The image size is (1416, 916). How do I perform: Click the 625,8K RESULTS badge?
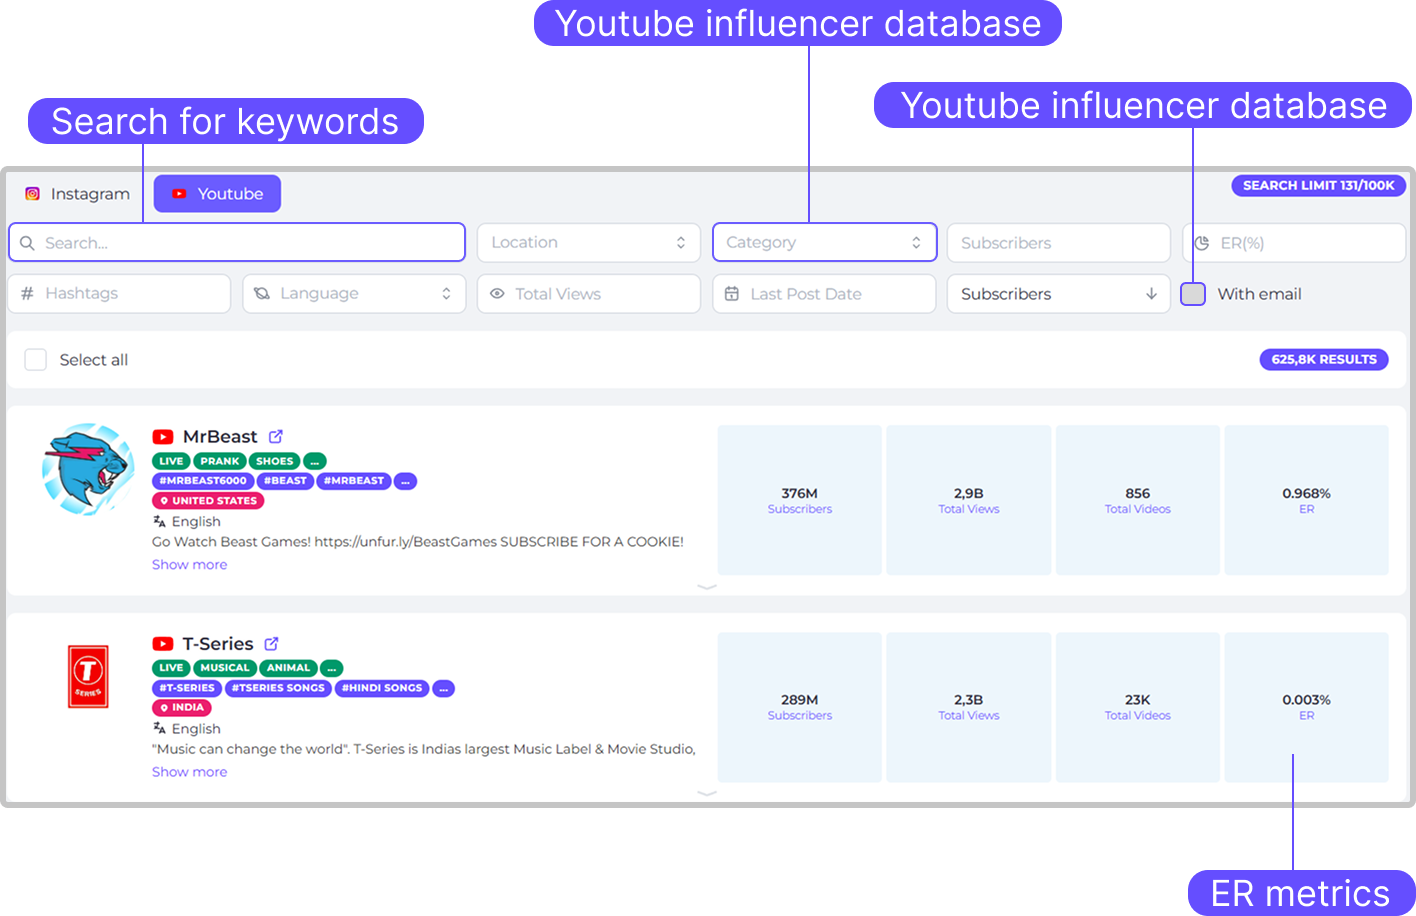[1324, 359]
